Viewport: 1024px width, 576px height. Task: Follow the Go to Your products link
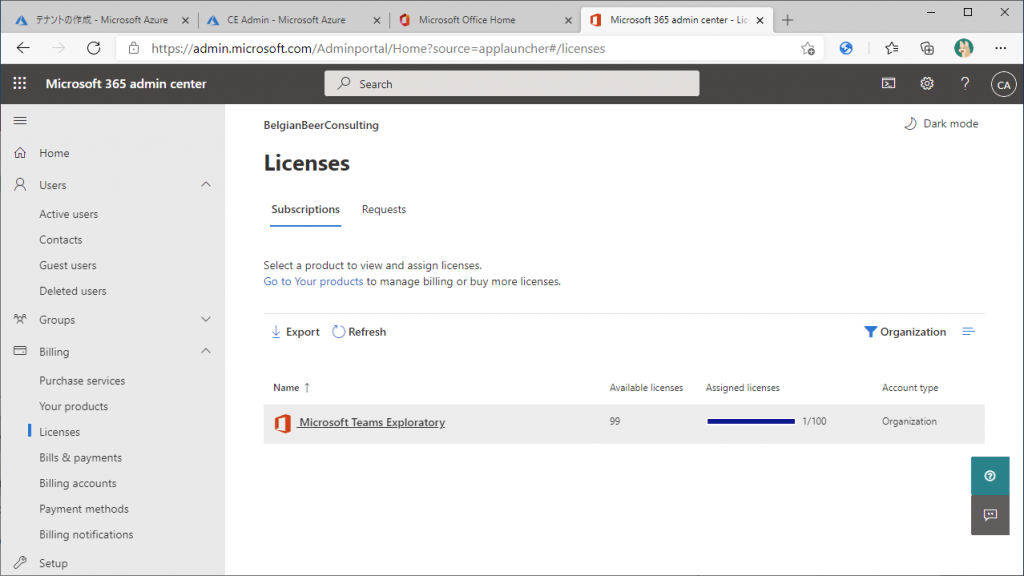tap(313, 281)
